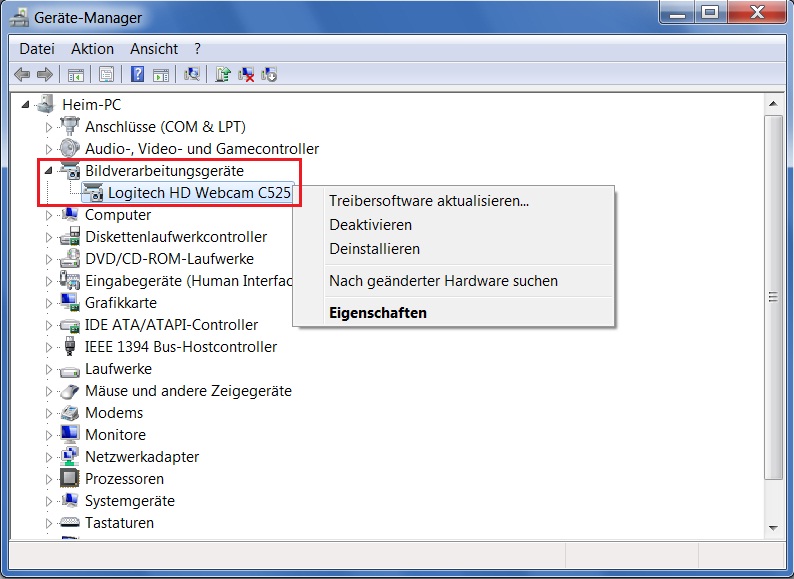Screen dimensions: 794x579
Task: Click the Uninstall device red X icon
Action: tap(246, 75)
